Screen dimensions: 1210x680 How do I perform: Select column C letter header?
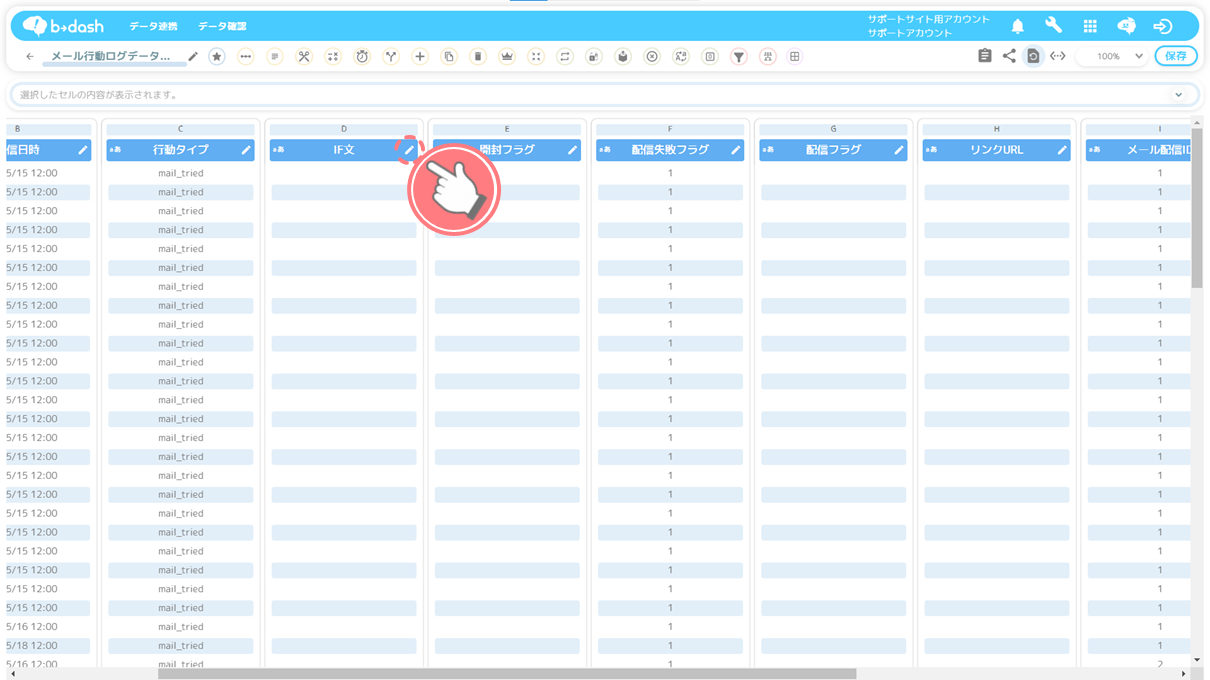click(x=180, y=129)
